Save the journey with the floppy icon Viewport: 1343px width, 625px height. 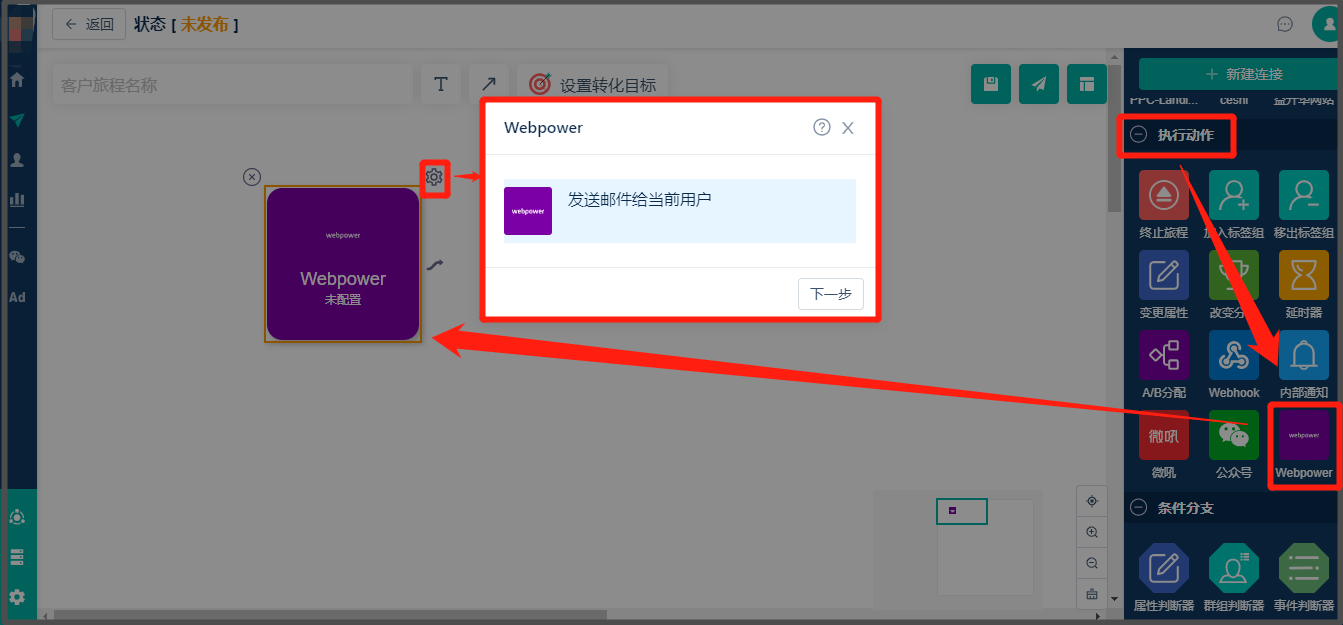991,84
